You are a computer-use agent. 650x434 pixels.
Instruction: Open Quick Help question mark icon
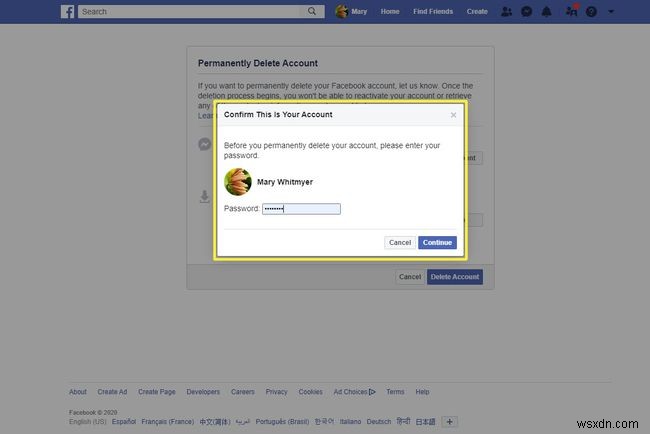click(x=591, y=12)
